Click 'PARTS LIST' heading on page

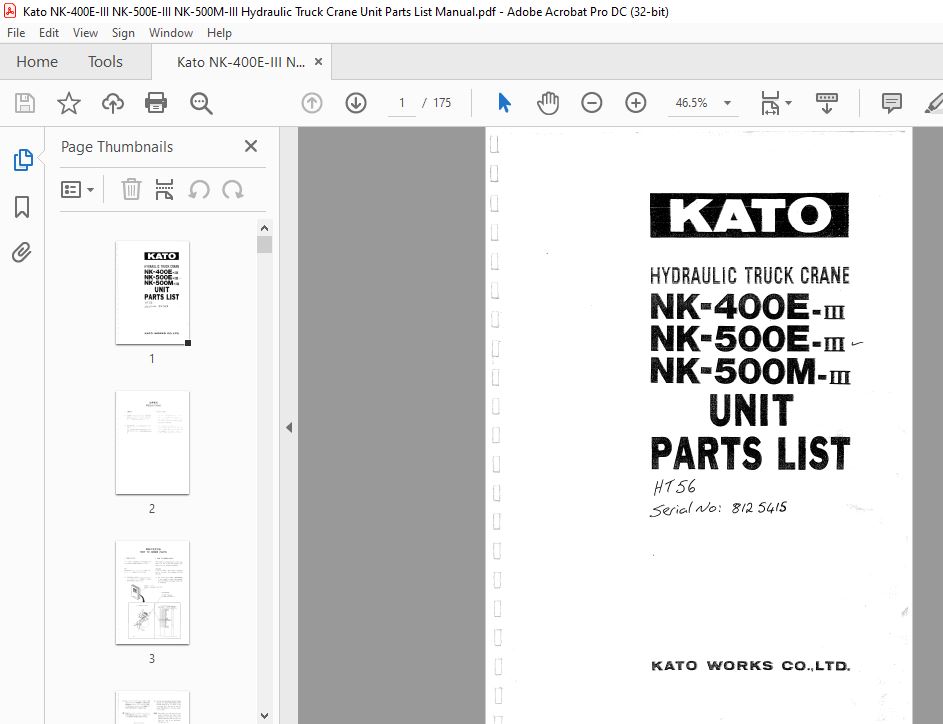point(750,453)
